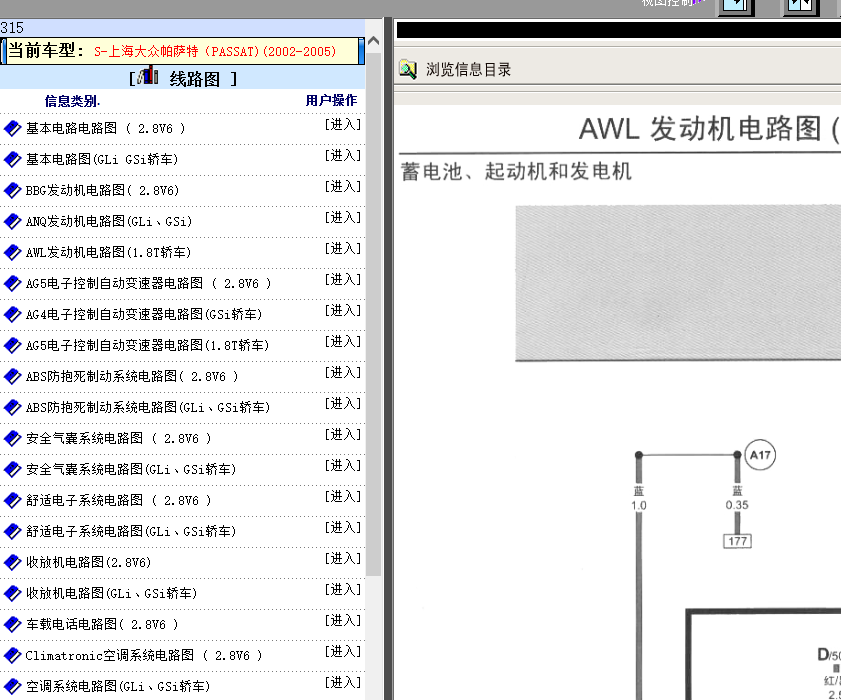
Task: Click book icon beside ABS电路图(GLi、GSi轿车)
Action: click(12, 408)
